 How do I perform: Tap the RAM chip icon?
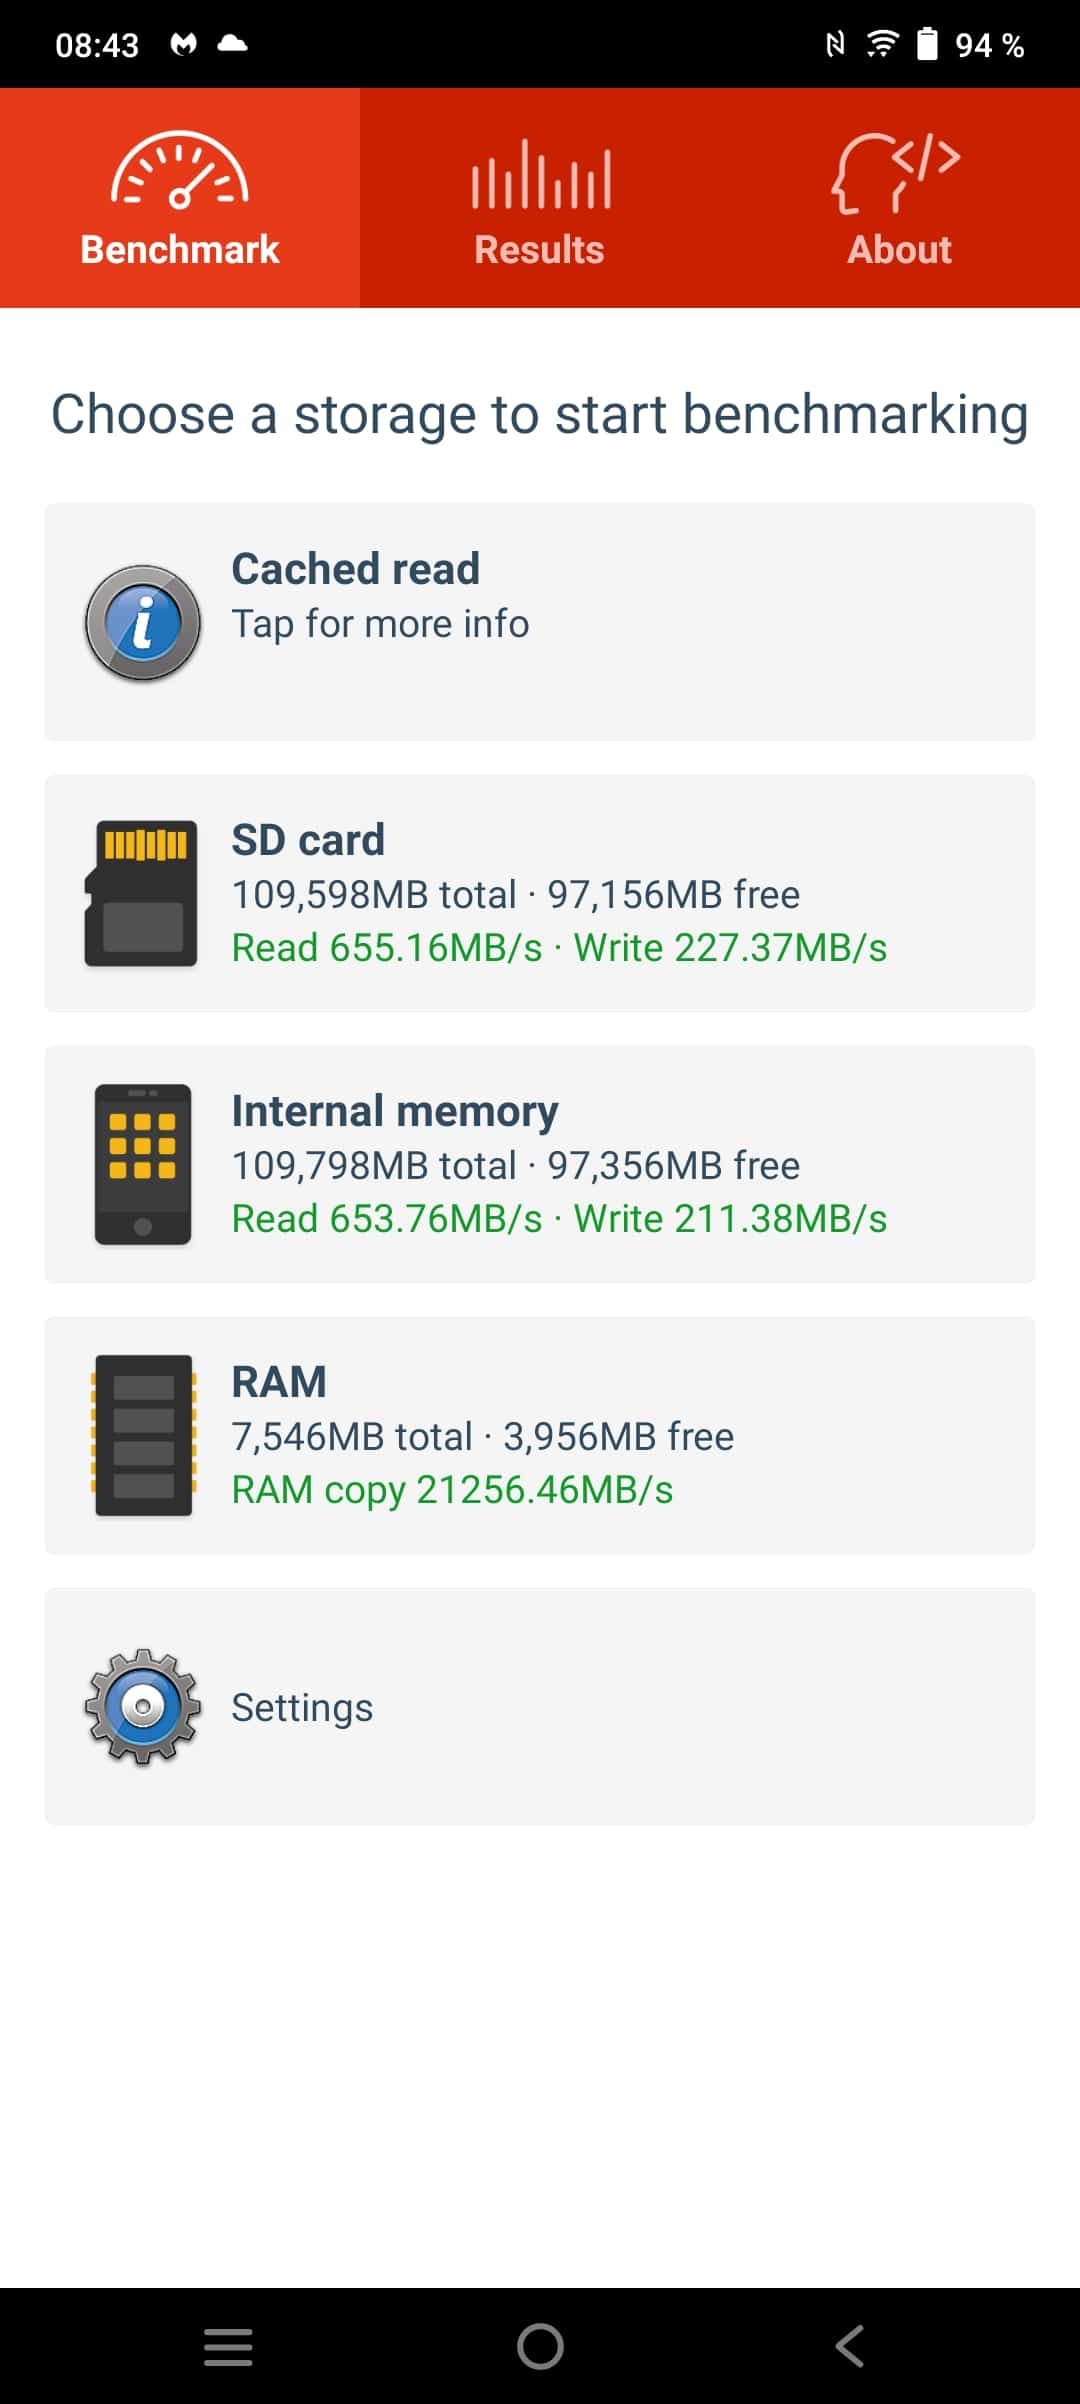click(x=143, y=1435)
